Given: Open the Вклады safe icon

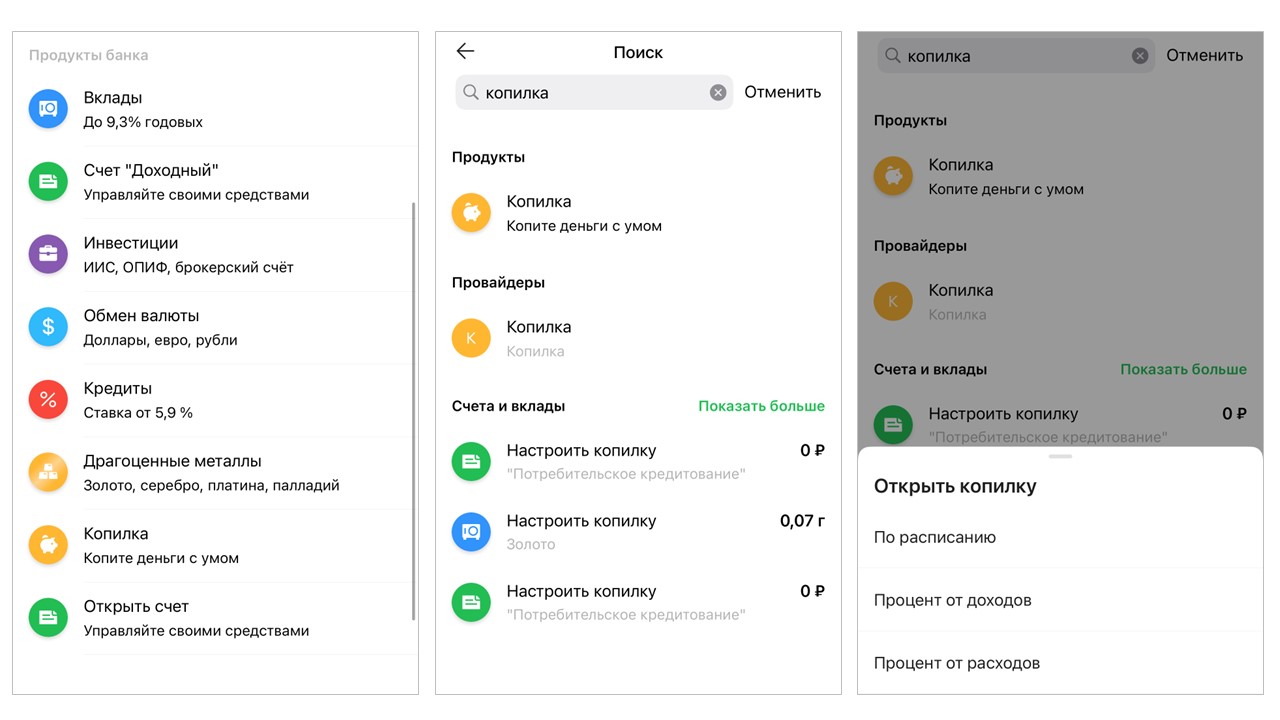Looking at the screenshot, I should tap(48, 109).
